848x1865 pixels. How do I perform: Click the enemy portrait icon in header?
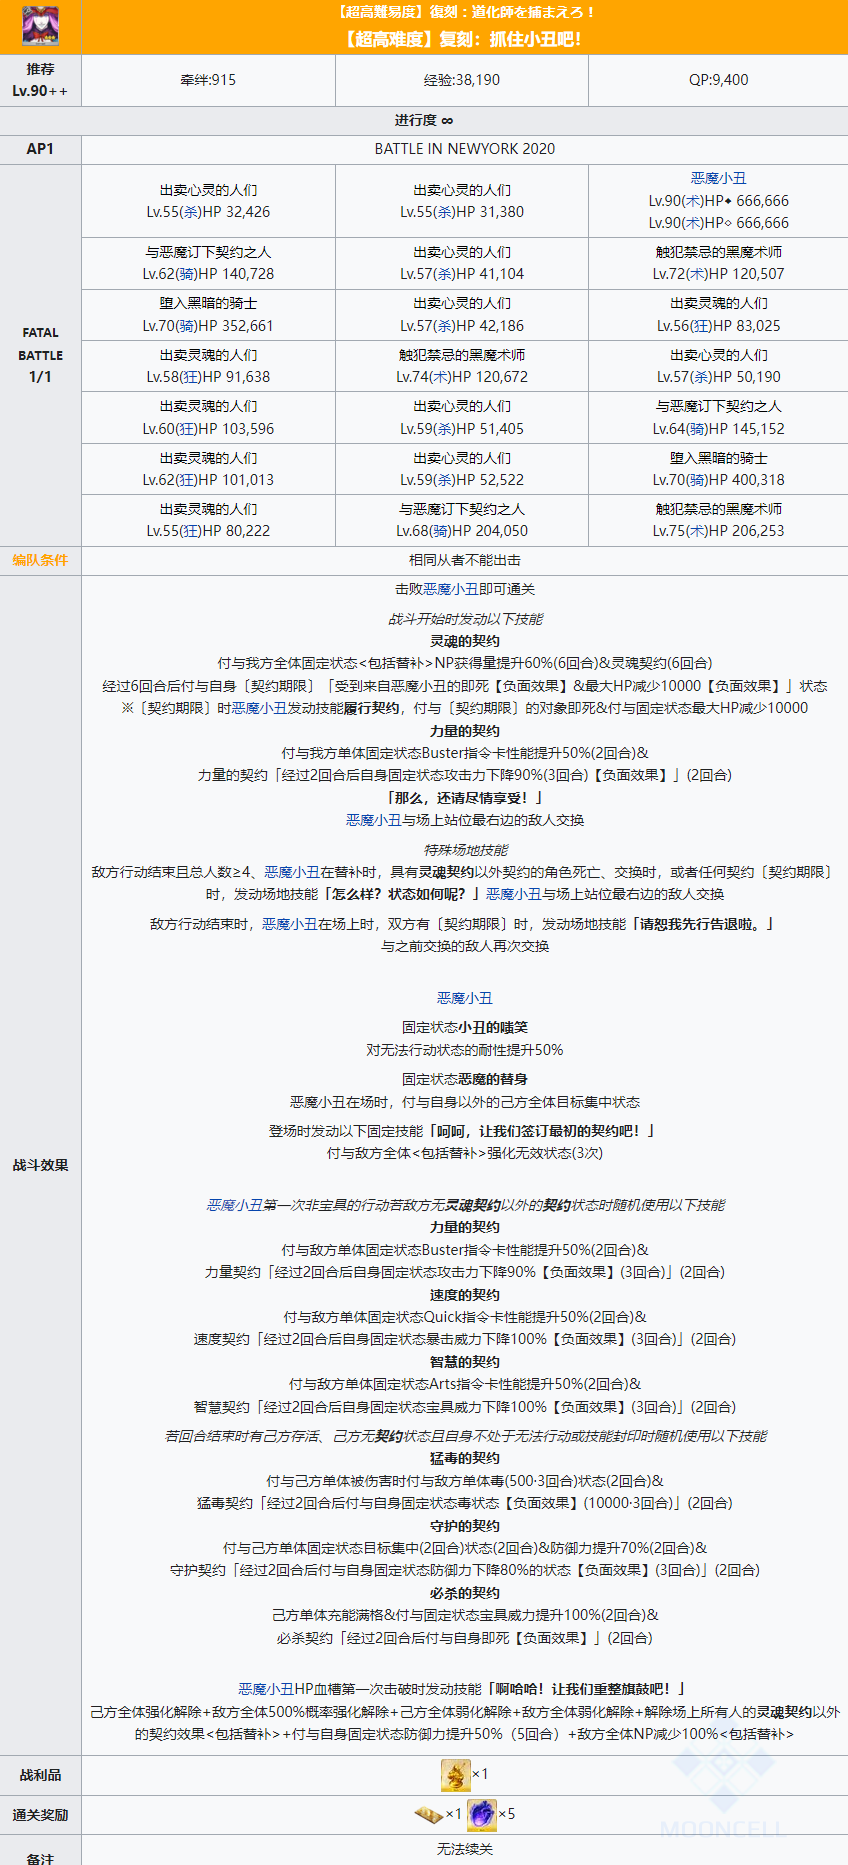coord(40,26)
